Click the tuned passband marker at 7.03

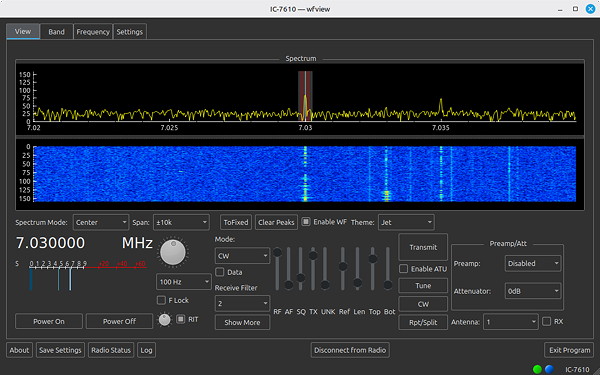point(305,96)
